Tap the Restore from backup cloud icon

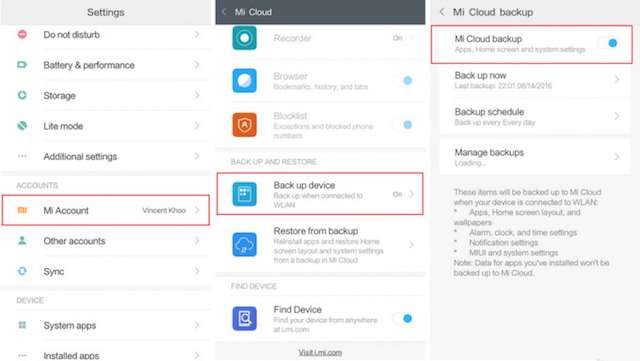(244, 244)
